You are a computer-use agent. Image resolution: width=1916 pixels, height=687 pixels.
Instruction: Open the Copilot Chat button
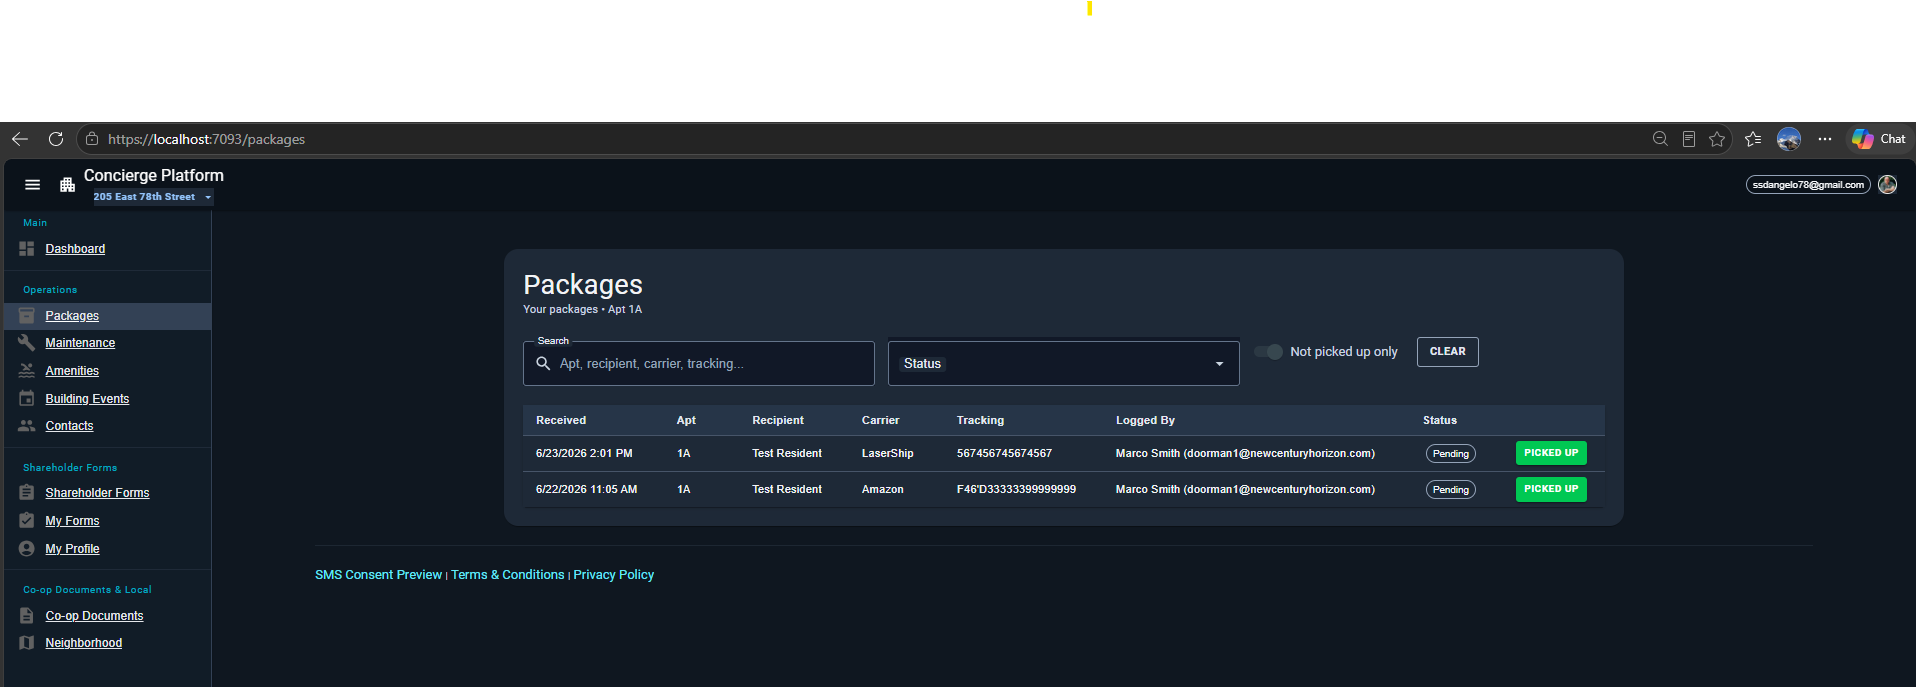(x=1878, y=139)
